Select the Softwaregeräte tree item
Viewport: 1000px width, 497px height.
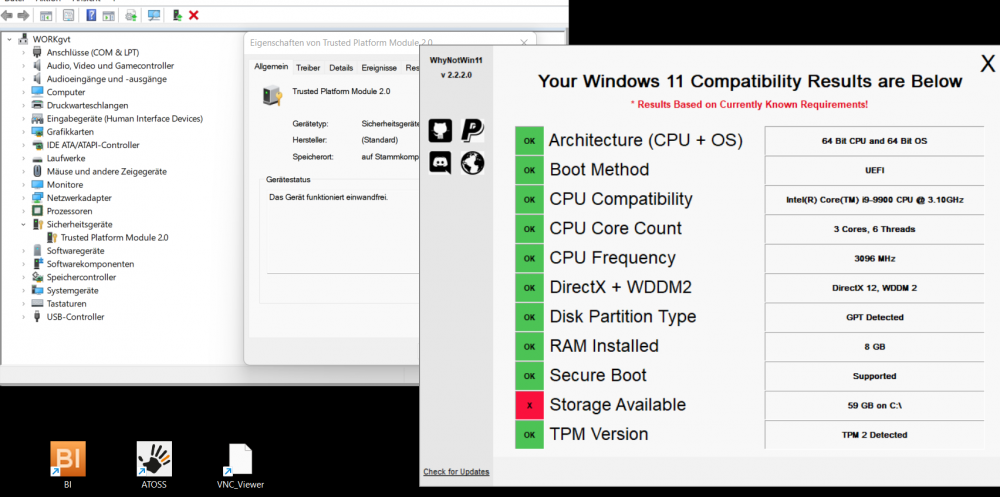(75, 251)
